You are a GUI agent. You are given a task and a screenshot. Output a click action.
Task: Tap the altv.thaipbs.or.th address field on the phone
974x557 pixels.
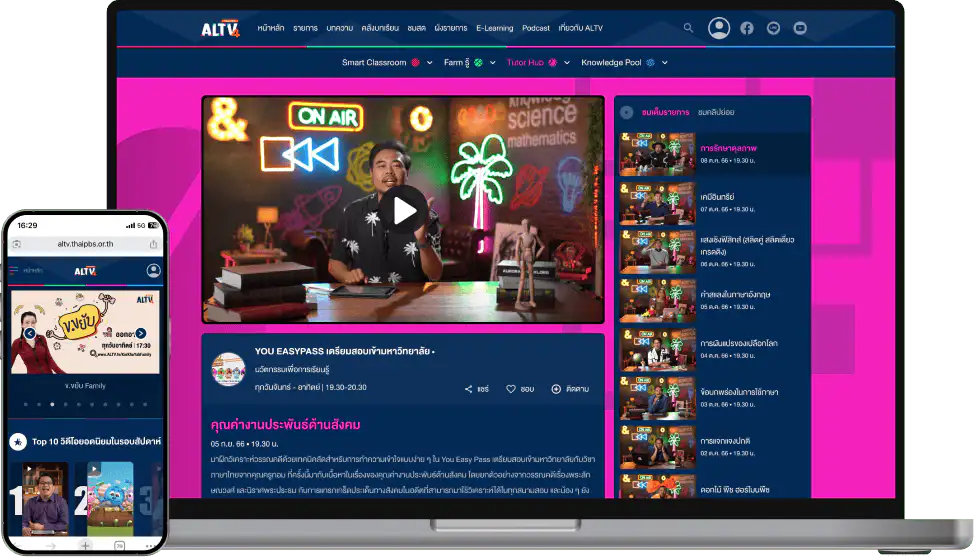pos(85,244)
